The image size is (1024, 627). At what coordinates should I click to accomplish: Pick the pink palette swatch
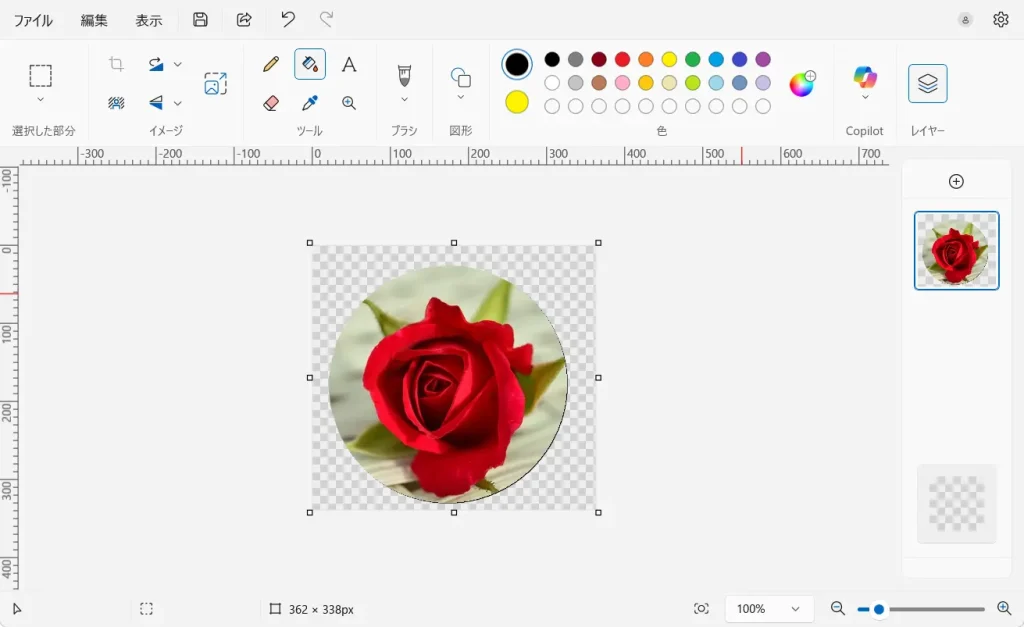pyautogui.click(x=622, y=83)
